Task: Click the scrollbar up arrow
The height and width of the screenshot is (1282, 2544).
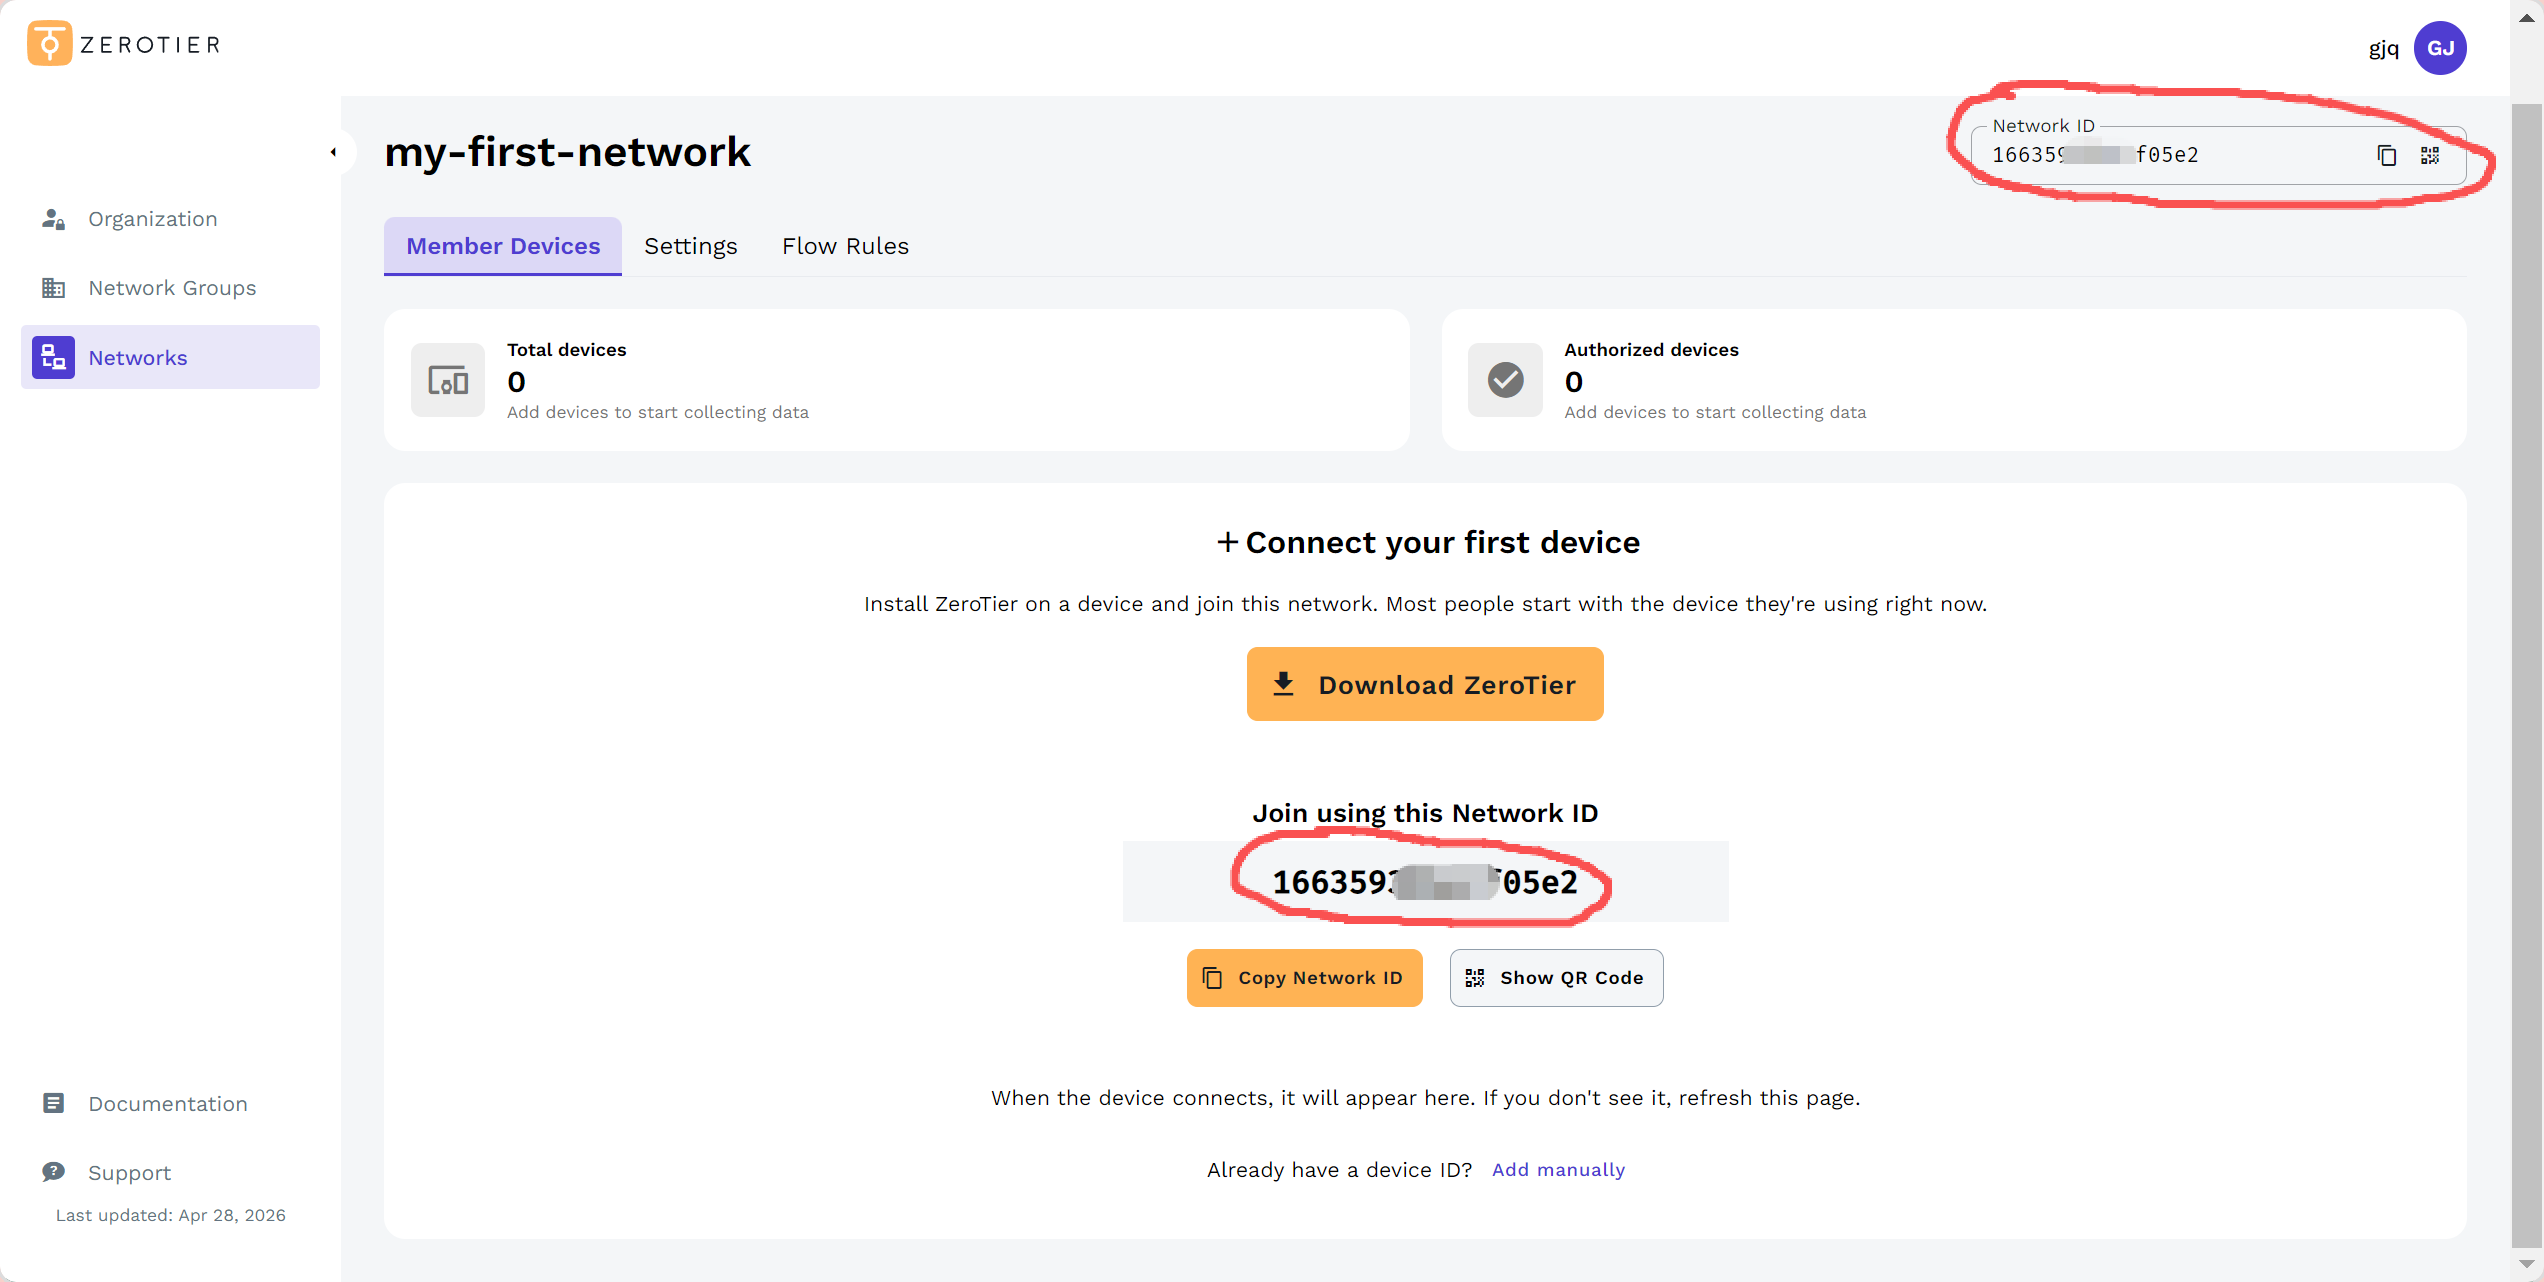Action: pos(2527,17)
